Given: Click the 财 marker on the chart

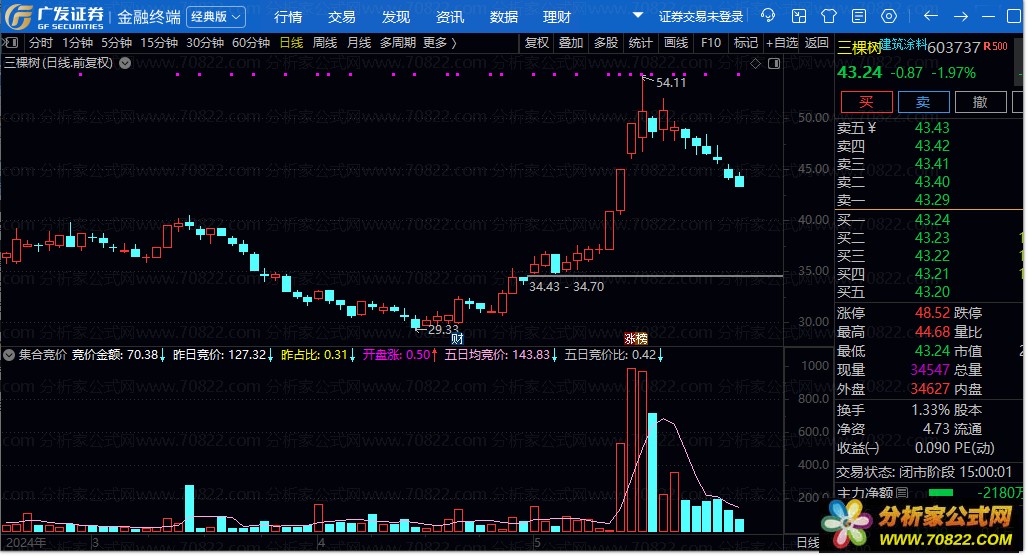Looking at the screenshot, I should click(457, 339).
